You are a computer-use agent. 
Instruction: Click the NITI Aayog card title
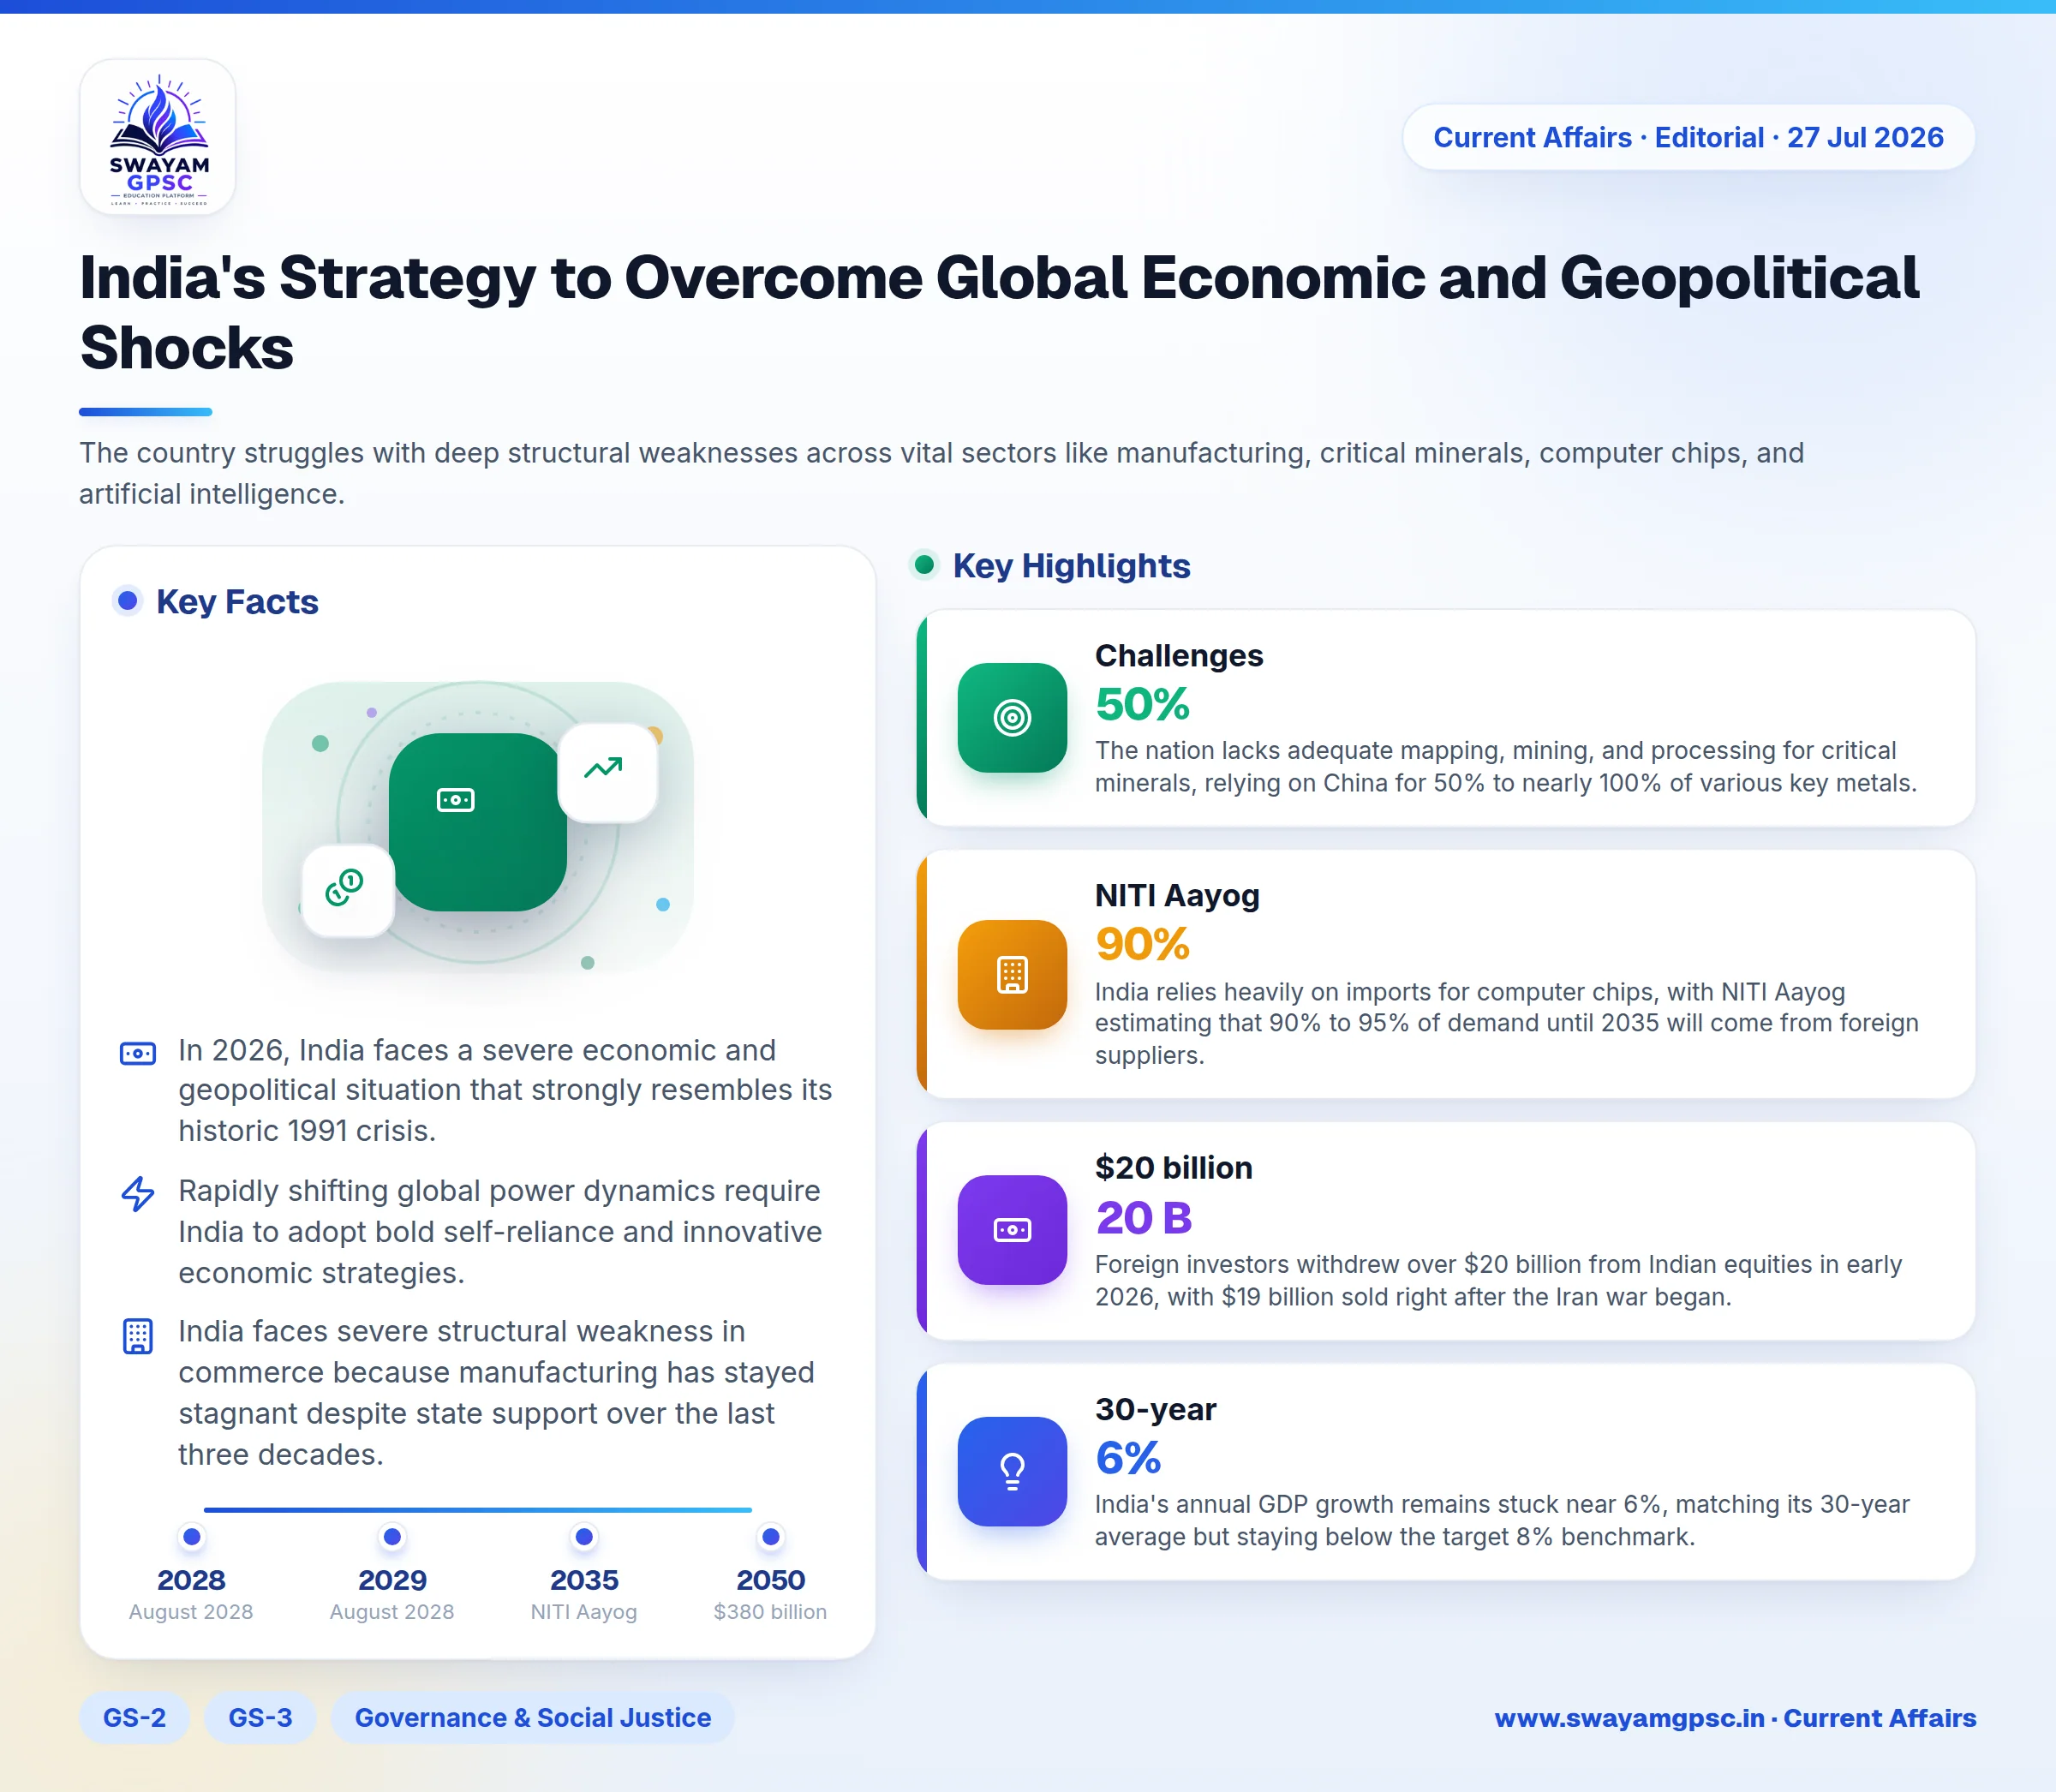click(1177, 895)
